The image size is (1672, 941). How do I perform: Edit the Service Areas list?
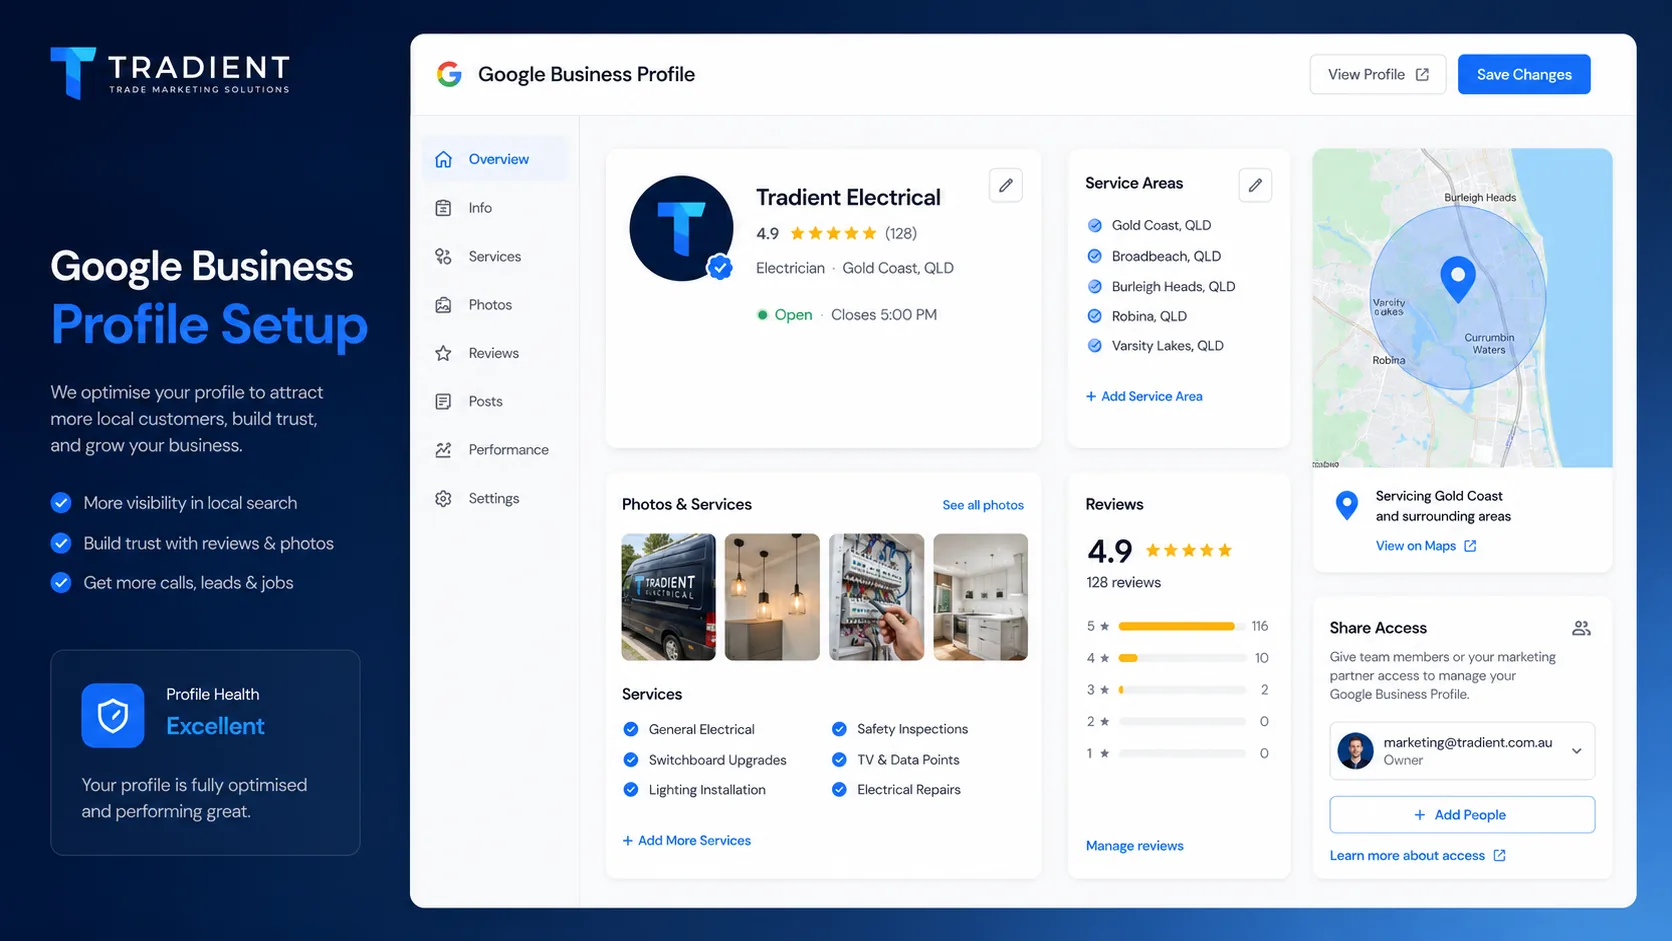point(1255,185)
